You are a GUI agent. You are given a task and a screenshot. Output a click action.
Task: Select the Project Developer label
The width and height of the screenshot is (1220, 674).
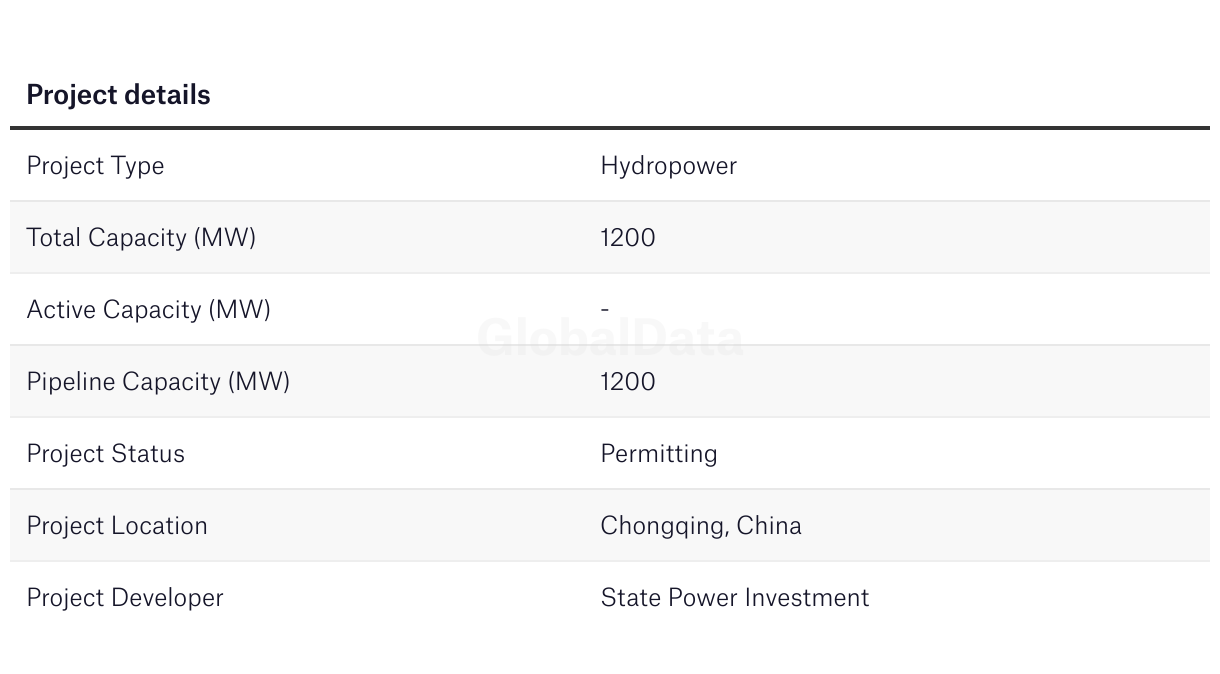pyautogui.click(x=125, y=598)
